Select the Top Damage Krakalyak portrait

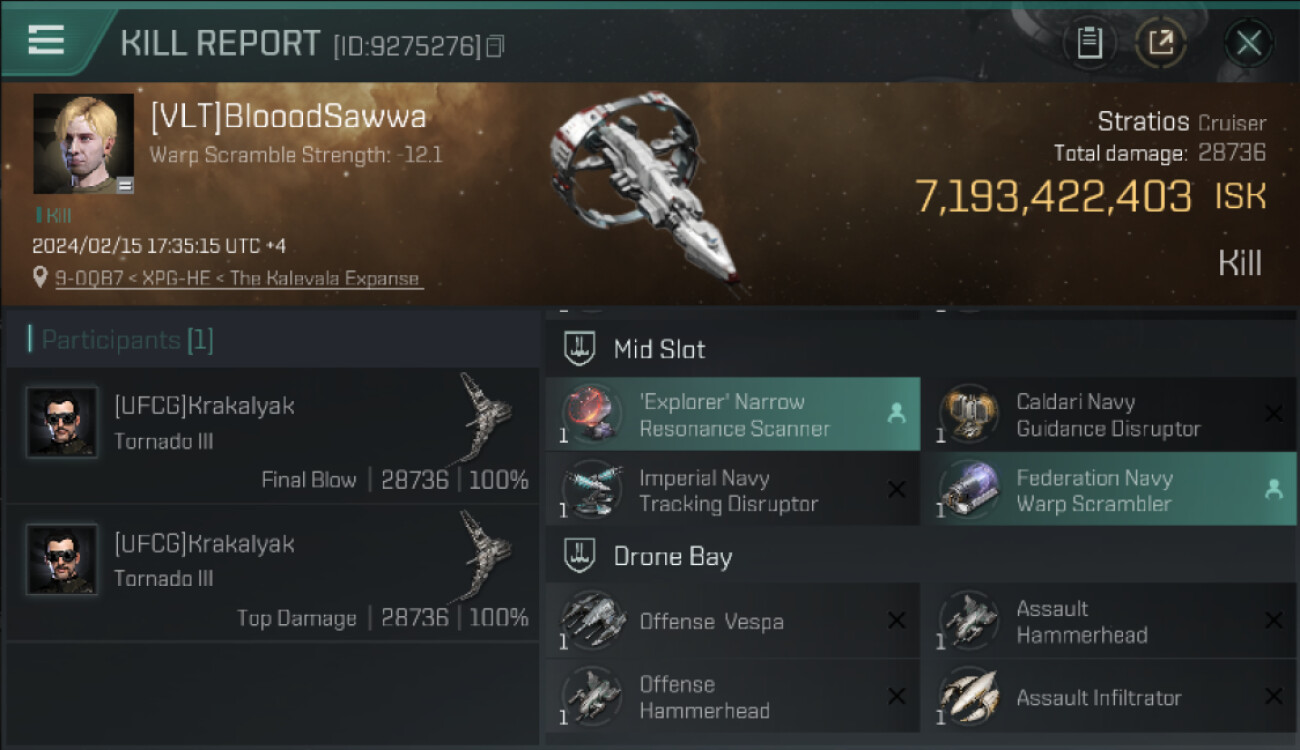point(62,559)
